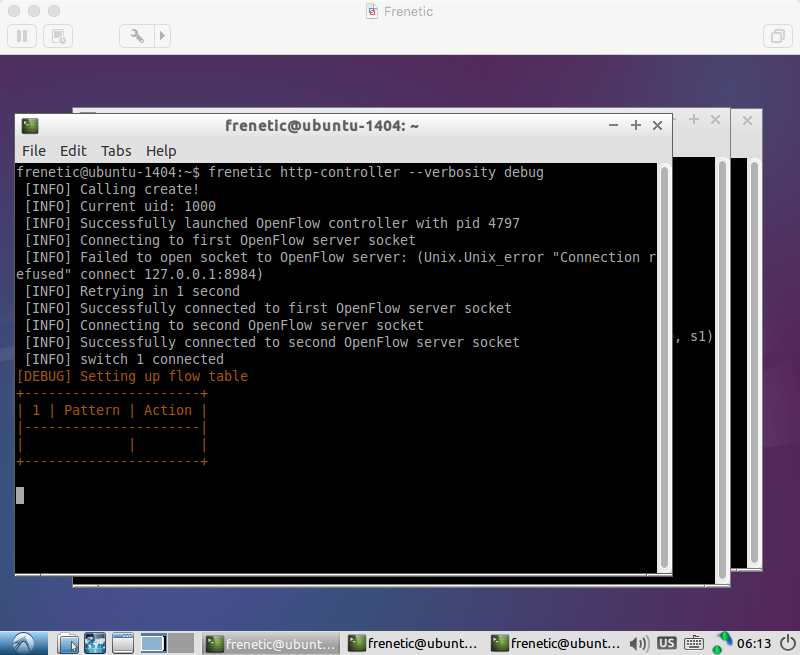Click the keyboard icon in system tray
This screenshot has height=655, width=800.
(x=694, y=644)
